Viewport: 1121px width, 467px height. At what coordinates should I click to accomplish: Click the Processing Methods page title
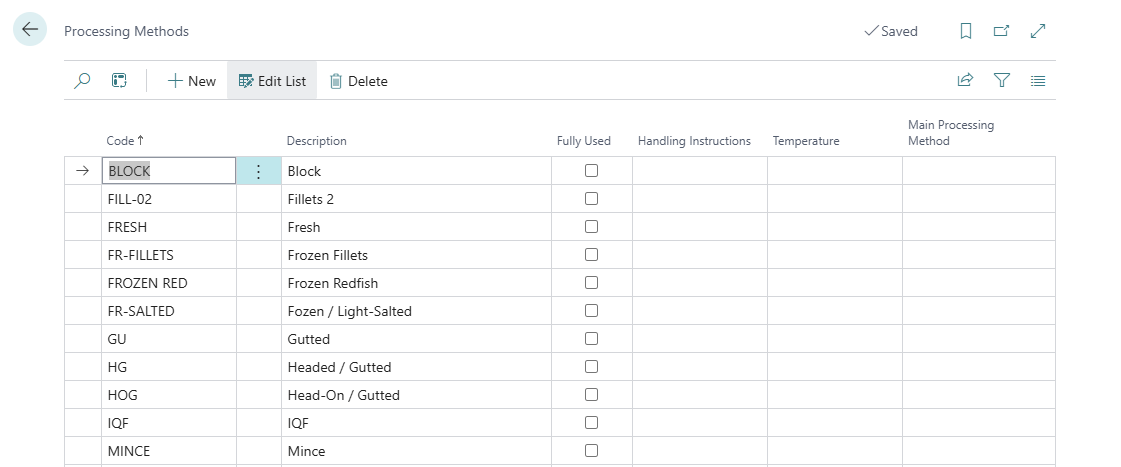pyautogui.click(x=127, y=31)
